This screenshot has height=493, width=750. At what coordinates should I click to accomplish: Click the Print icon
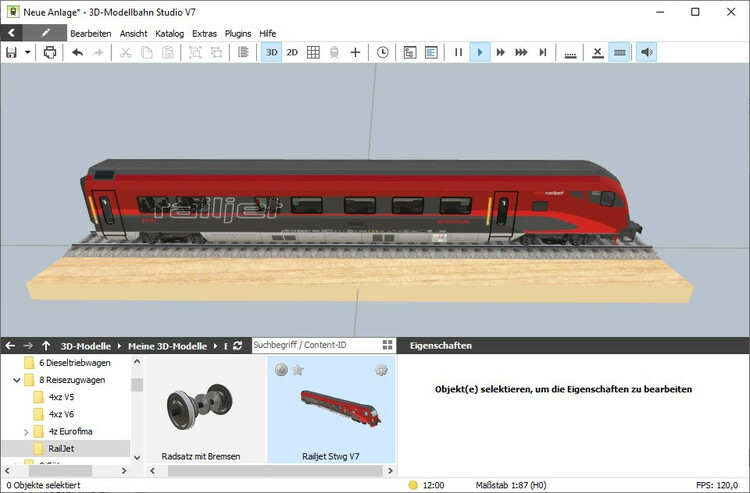click(50, 52)
